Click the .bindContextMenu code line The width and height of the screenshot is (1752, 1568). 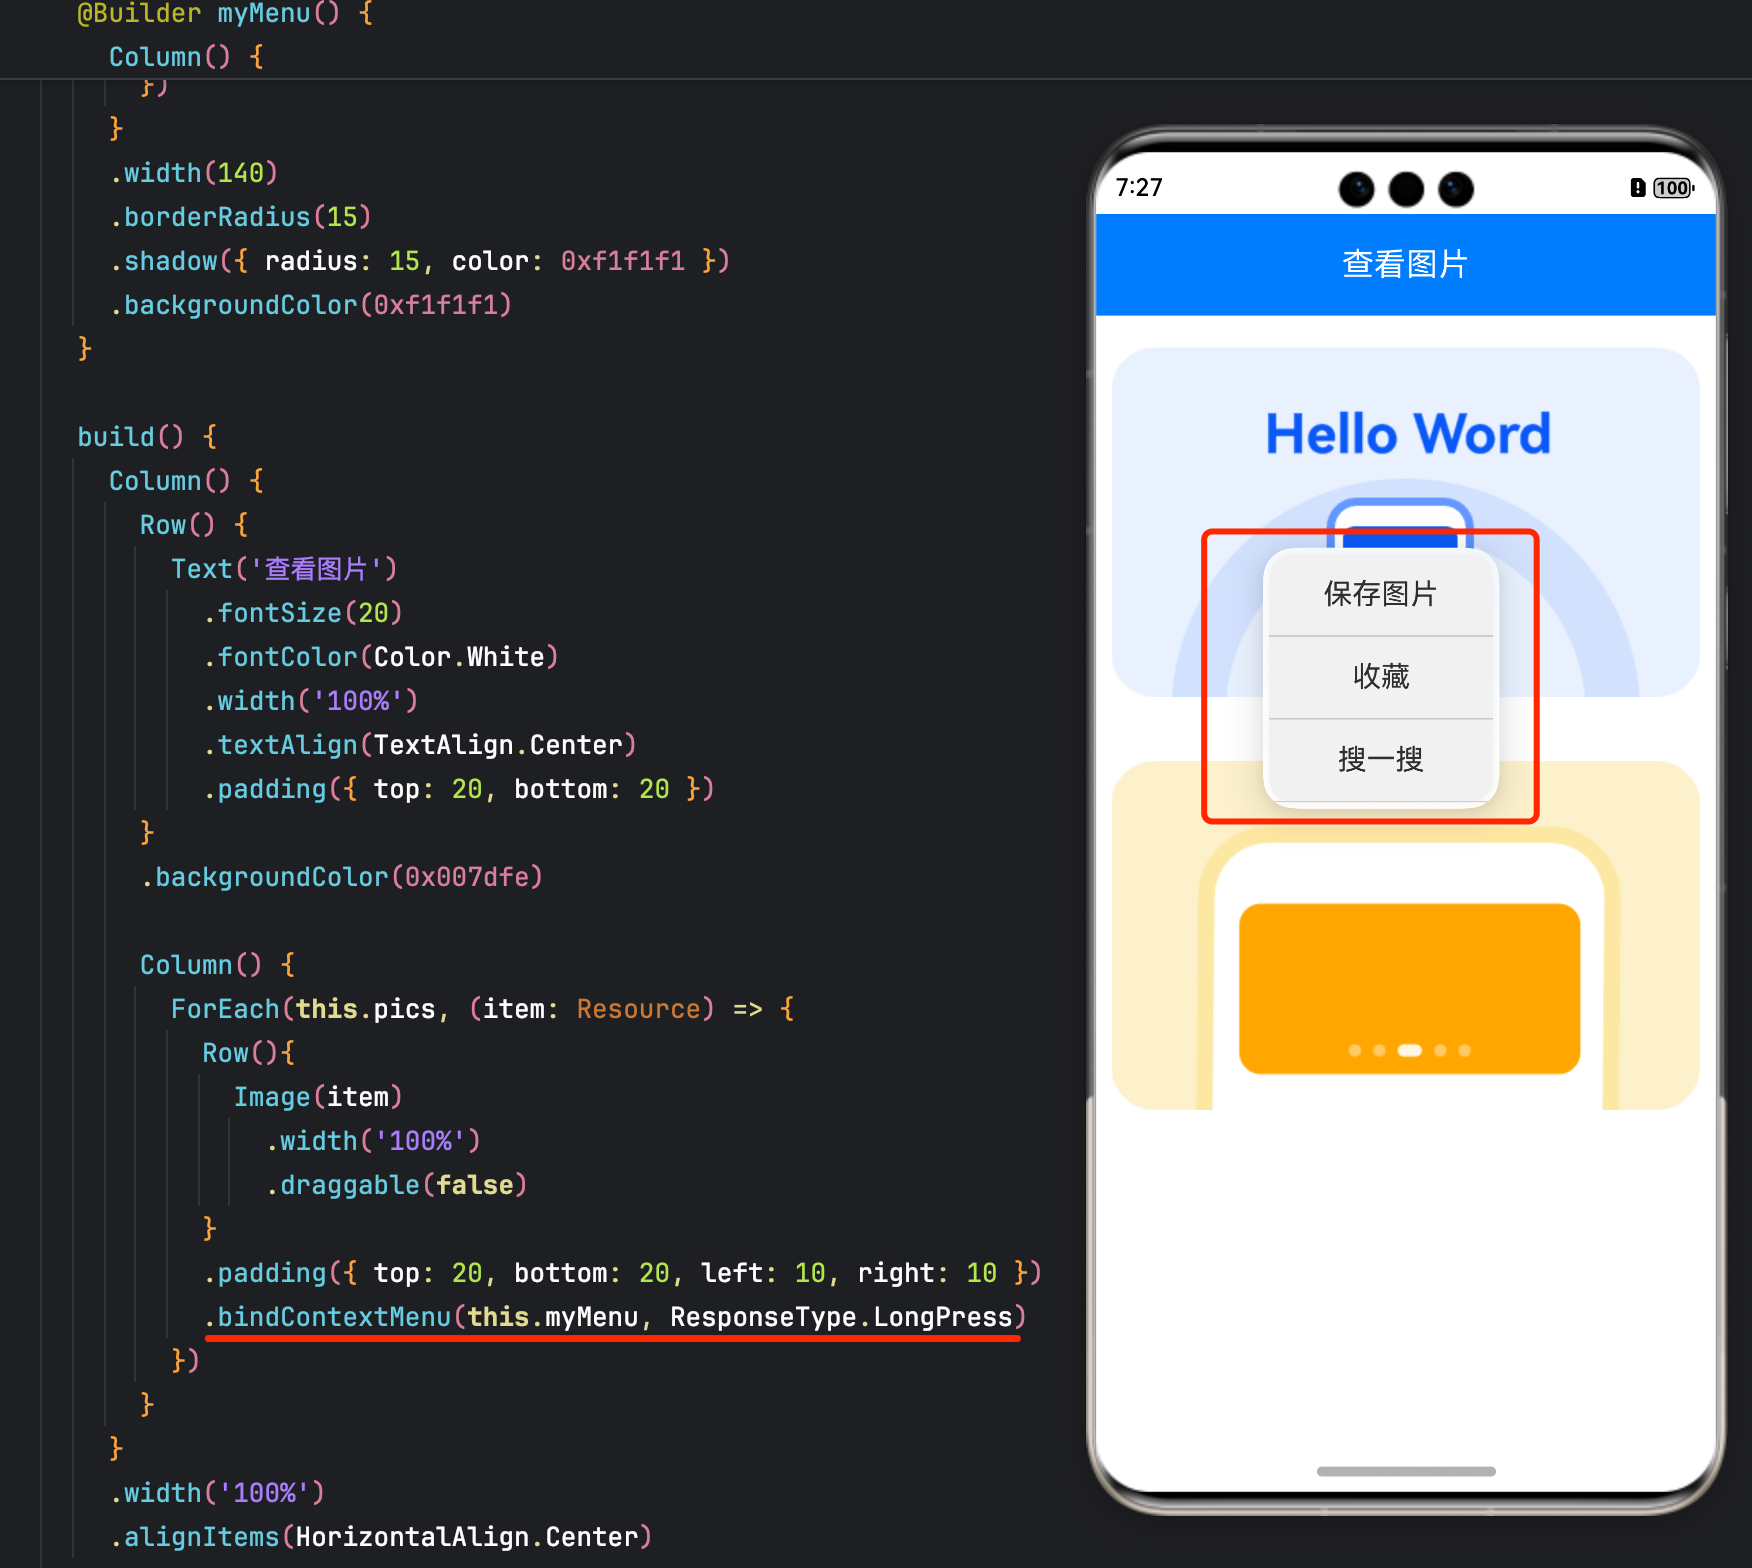(x=614, y=1317)
